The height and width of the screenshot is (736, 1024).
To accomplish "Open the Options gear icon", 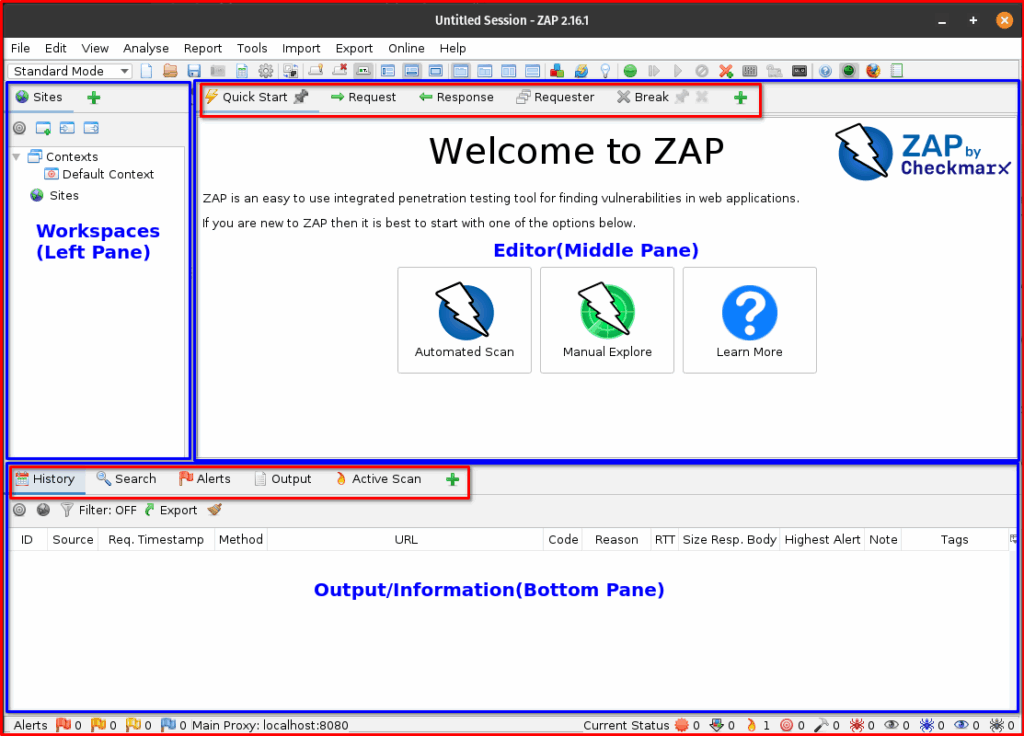I will click(265, 71).
